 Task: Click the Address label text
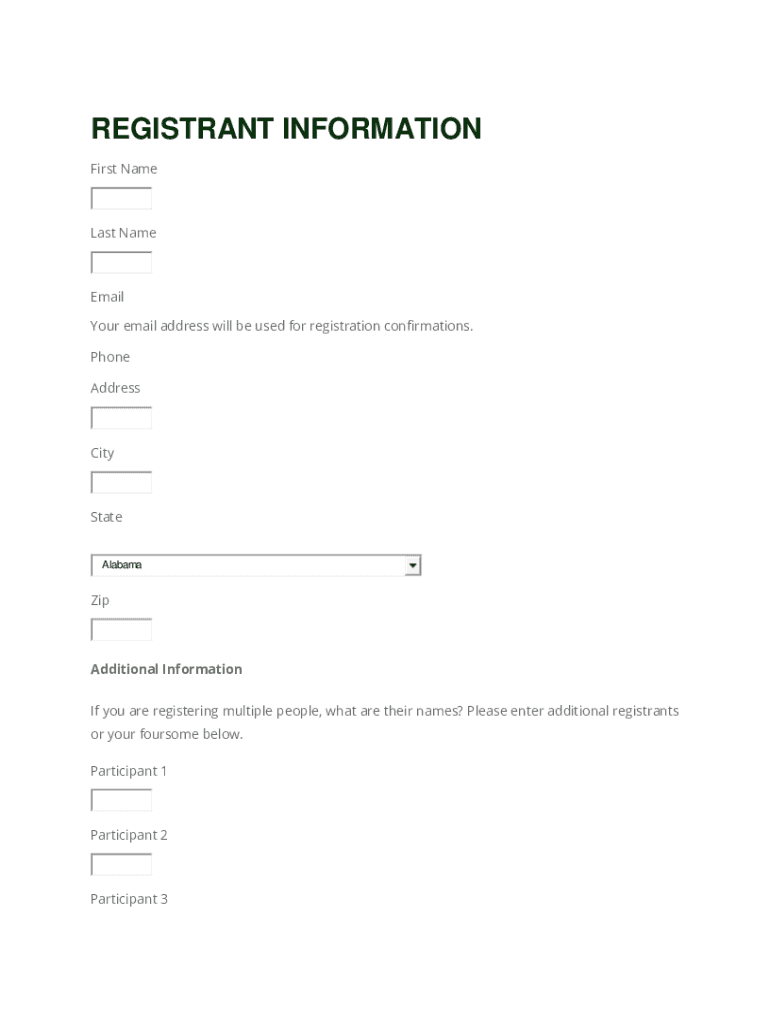(115, 388)
